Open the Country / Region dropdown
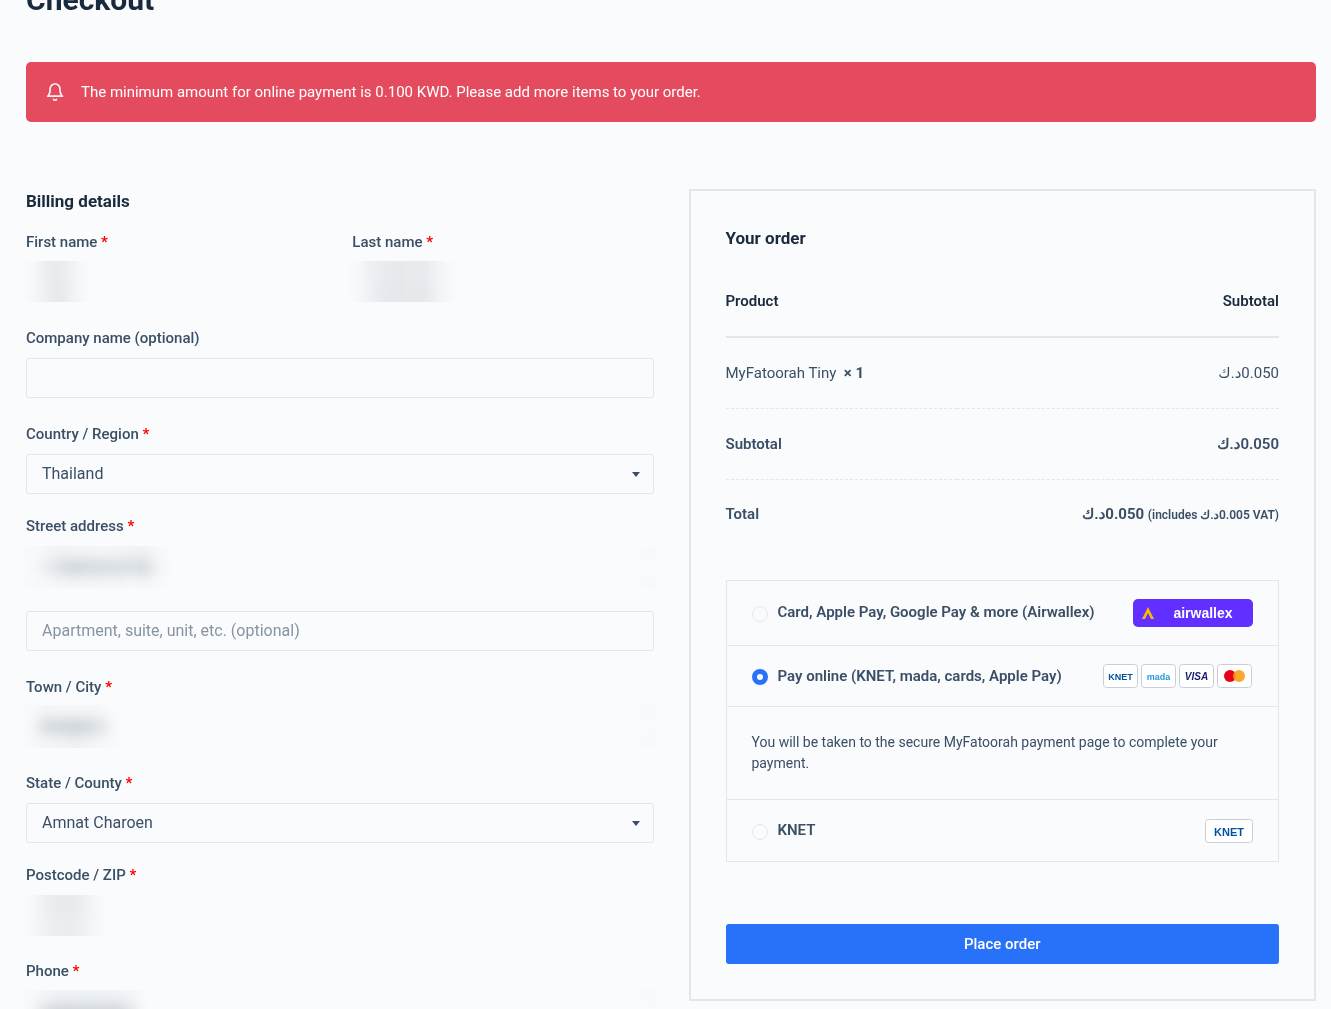This screenshot has height=1009, width=1331. click(x=340, y=474)
